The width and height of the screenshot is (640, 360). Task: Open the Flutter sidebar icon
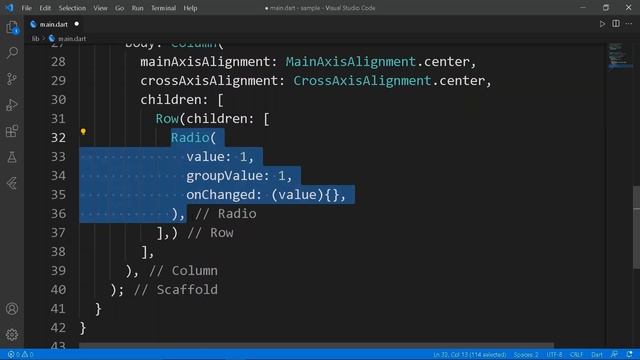(x=12, y=183)
